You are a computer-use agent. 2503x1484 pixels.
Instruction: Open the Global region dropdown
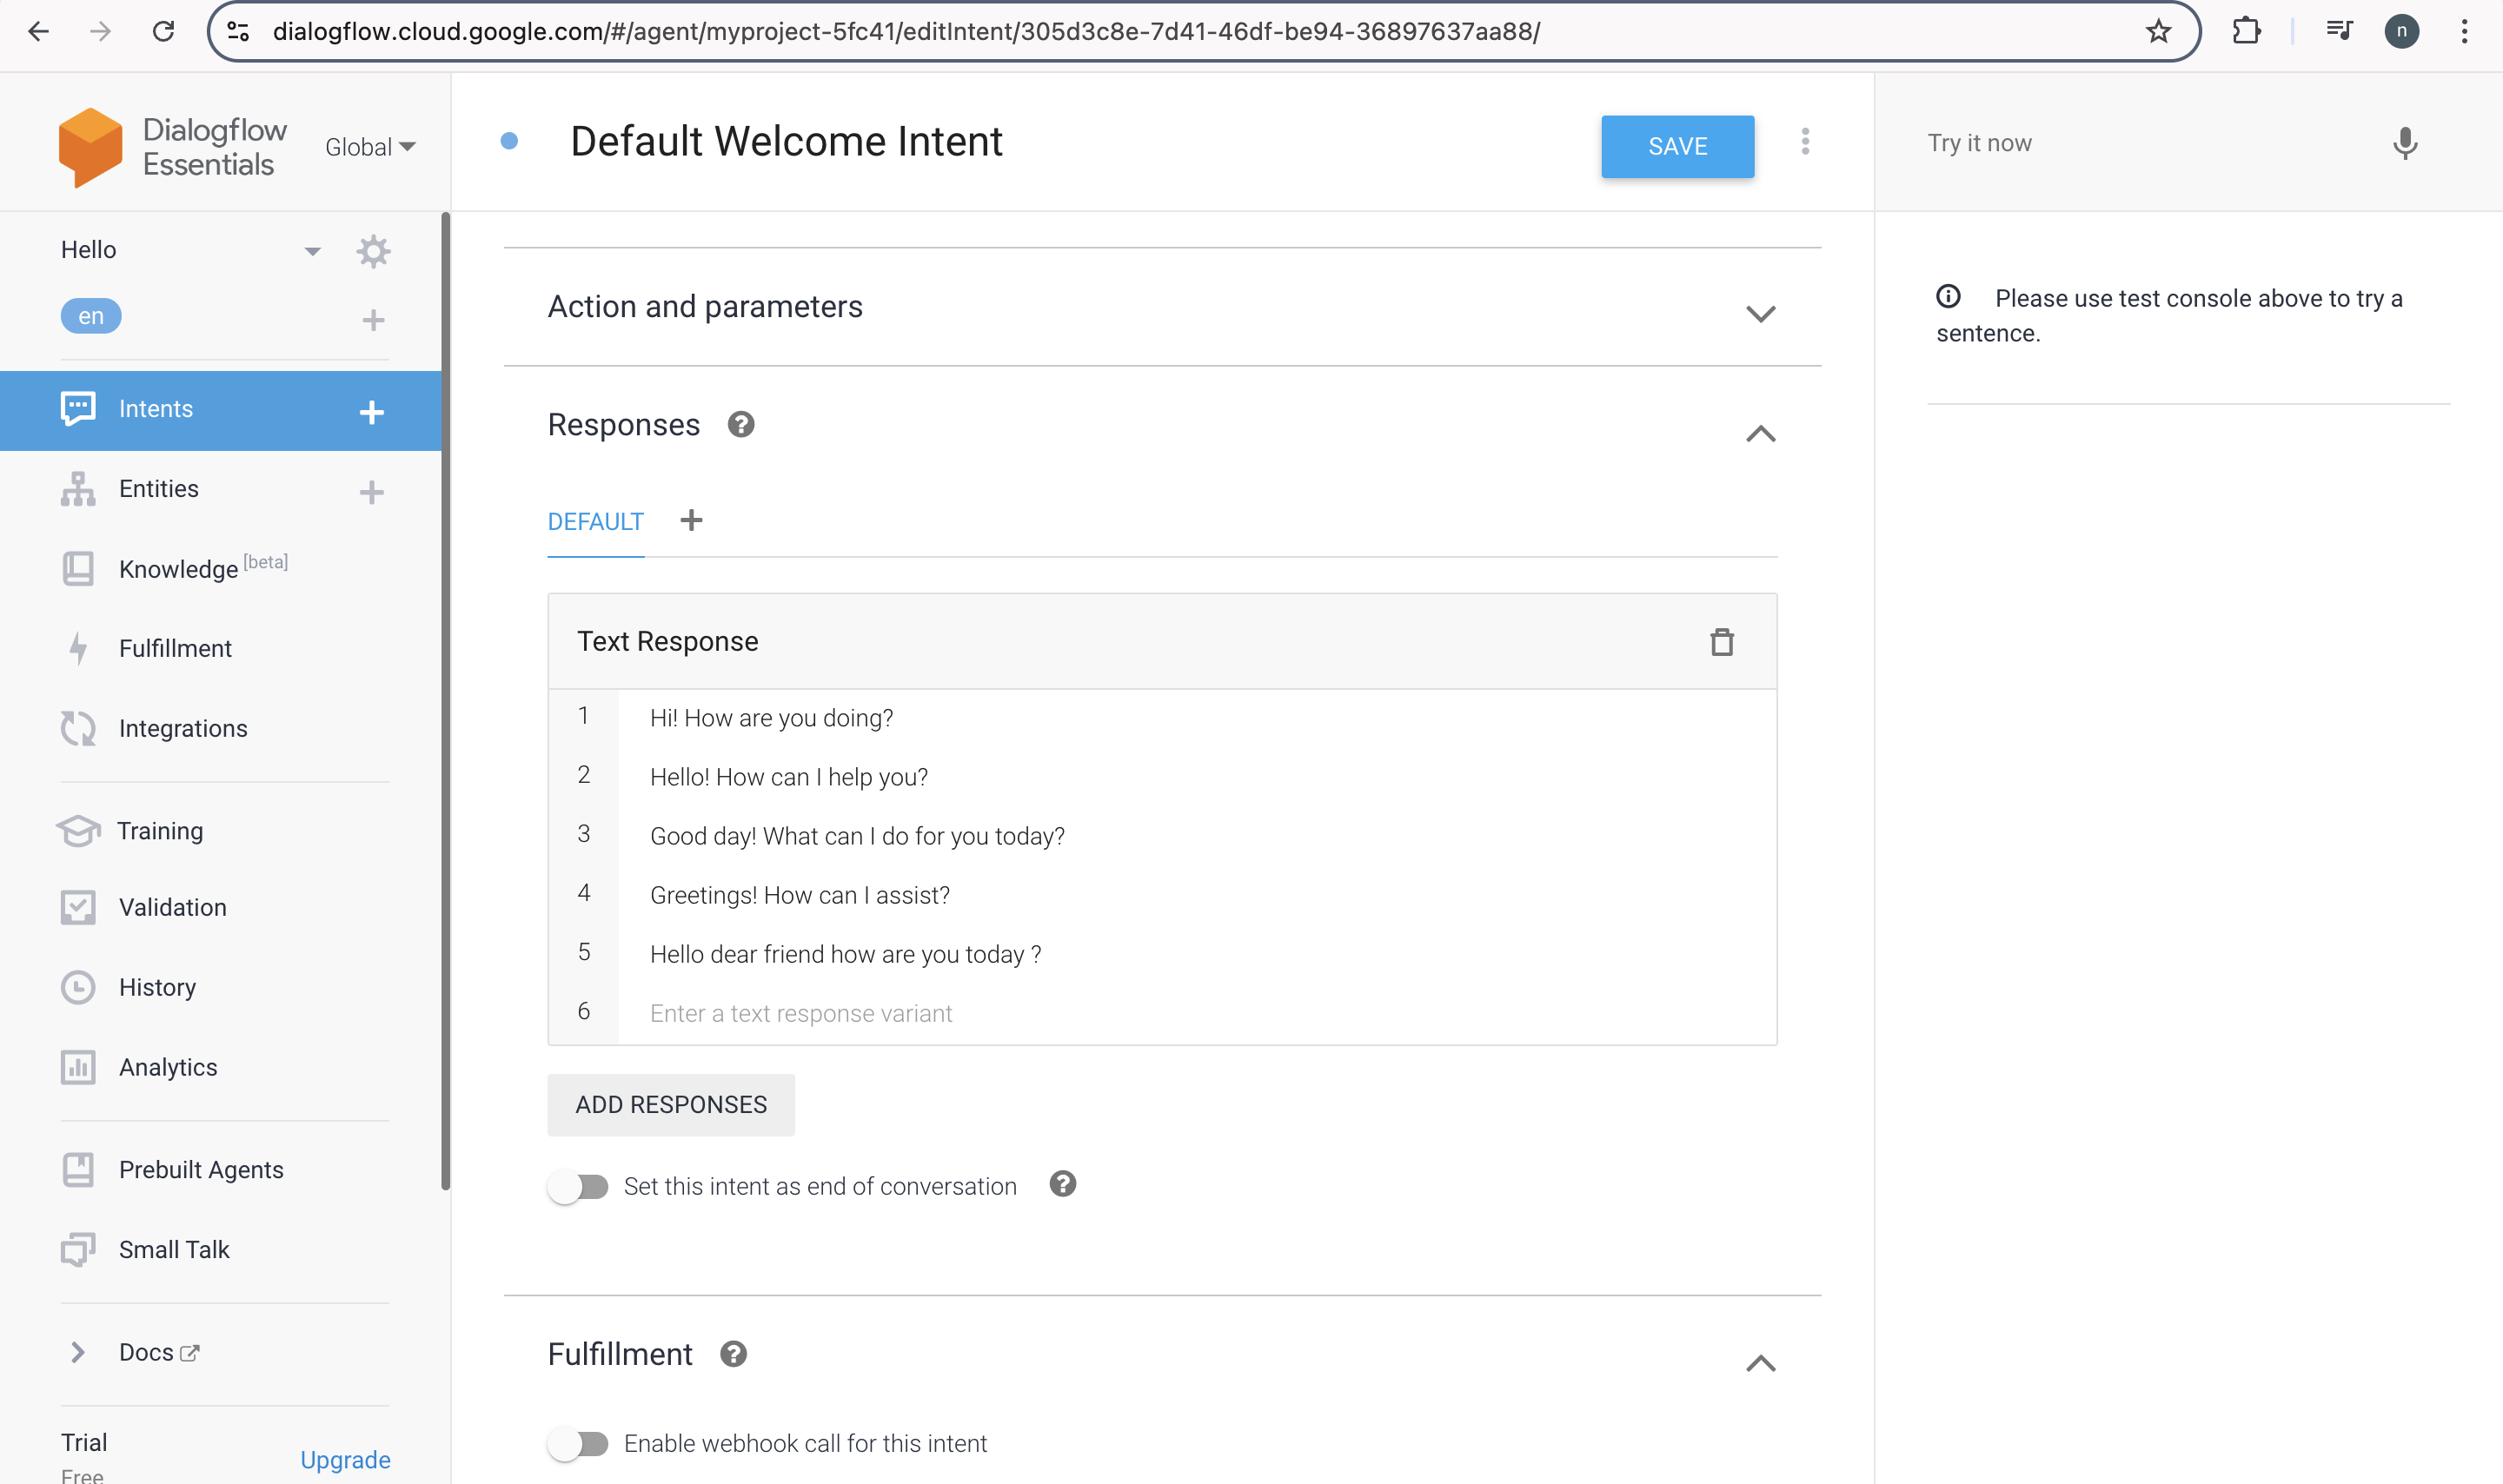pos(370,147)
